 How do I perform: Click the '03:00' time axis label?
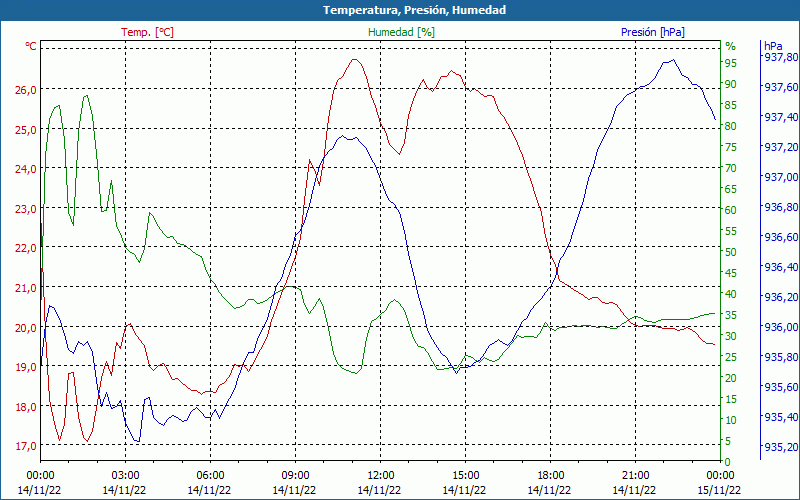coord(125,475)
